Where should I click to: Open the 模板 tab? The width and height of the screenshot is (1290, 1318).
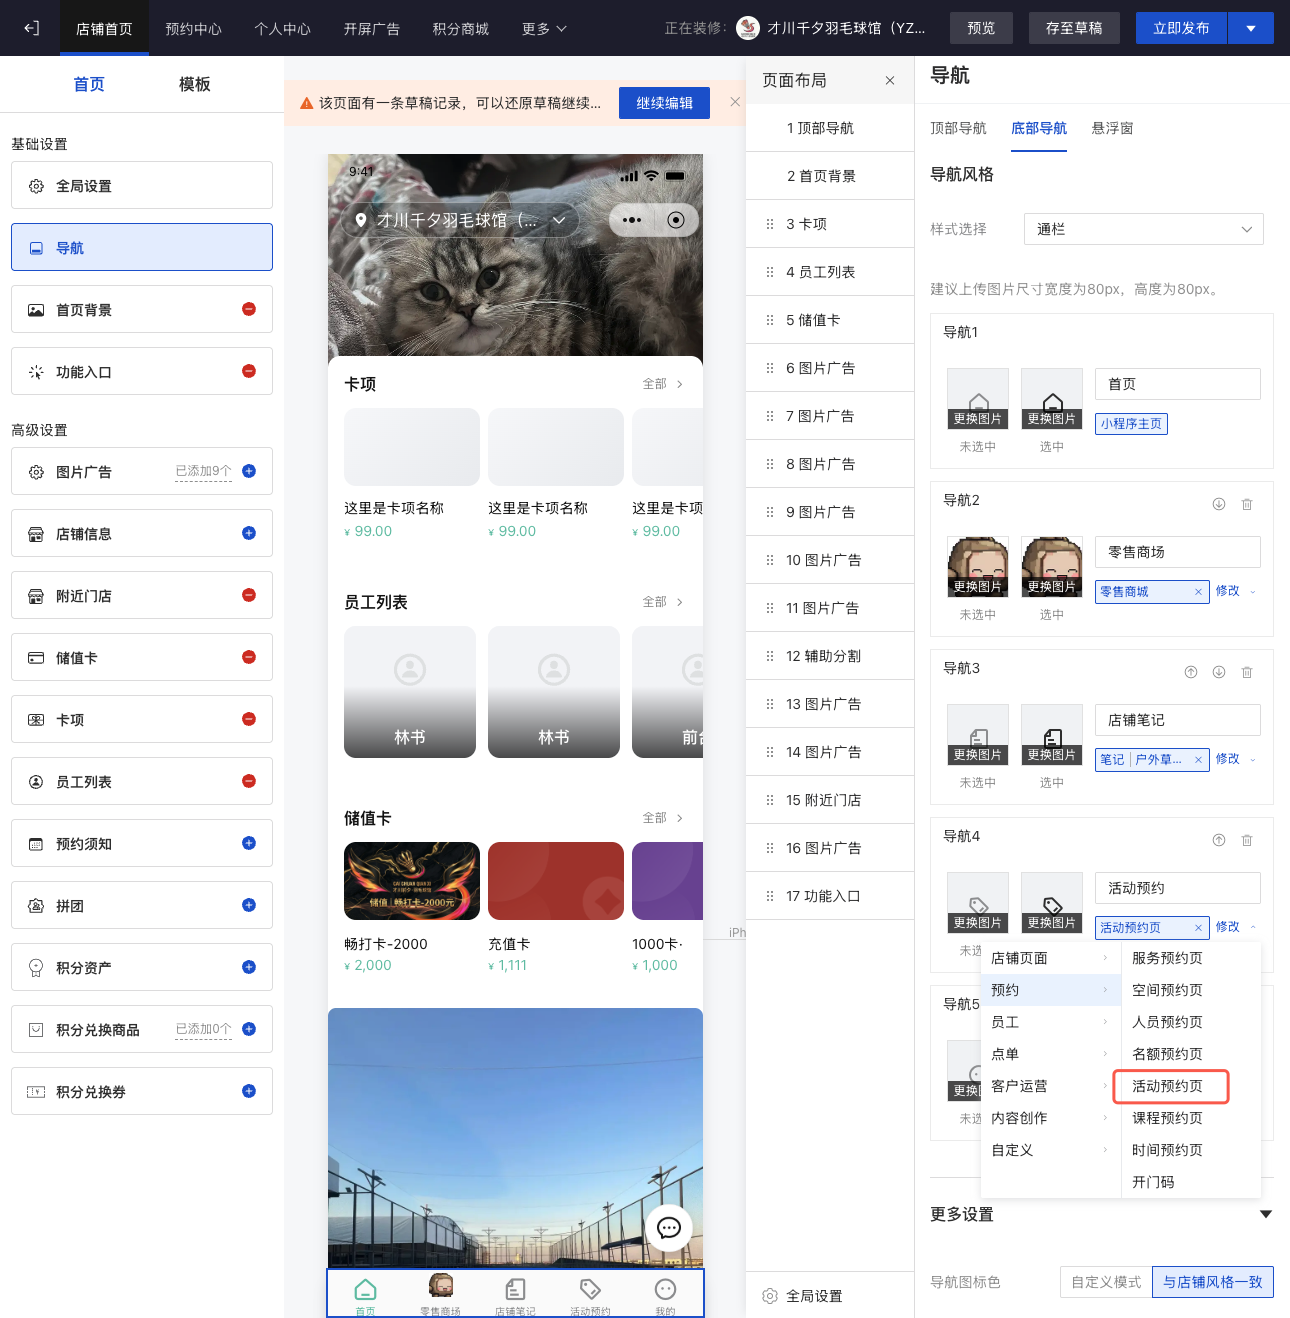[195, 84]
